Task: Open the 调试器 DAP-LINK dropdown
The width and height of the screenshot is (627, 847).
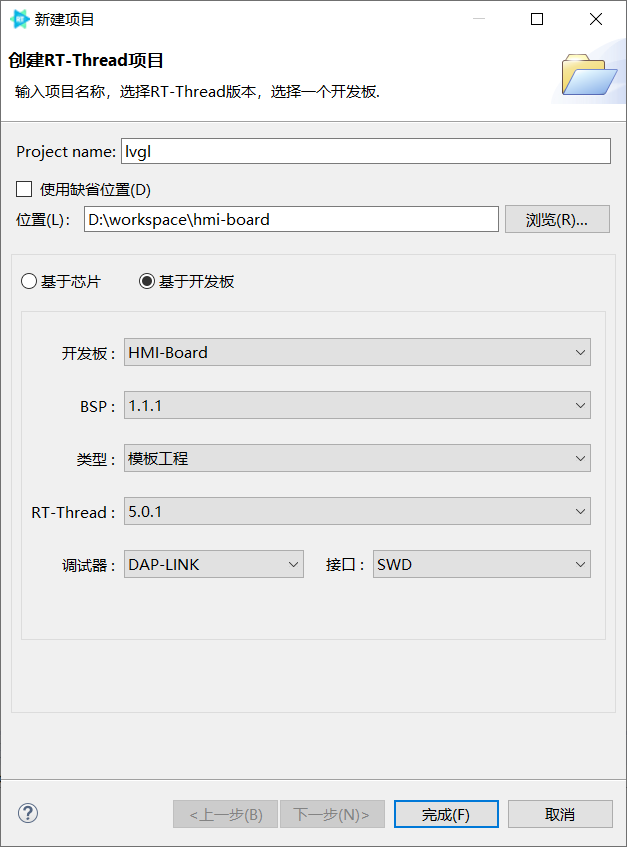Action: coord(213,565)
